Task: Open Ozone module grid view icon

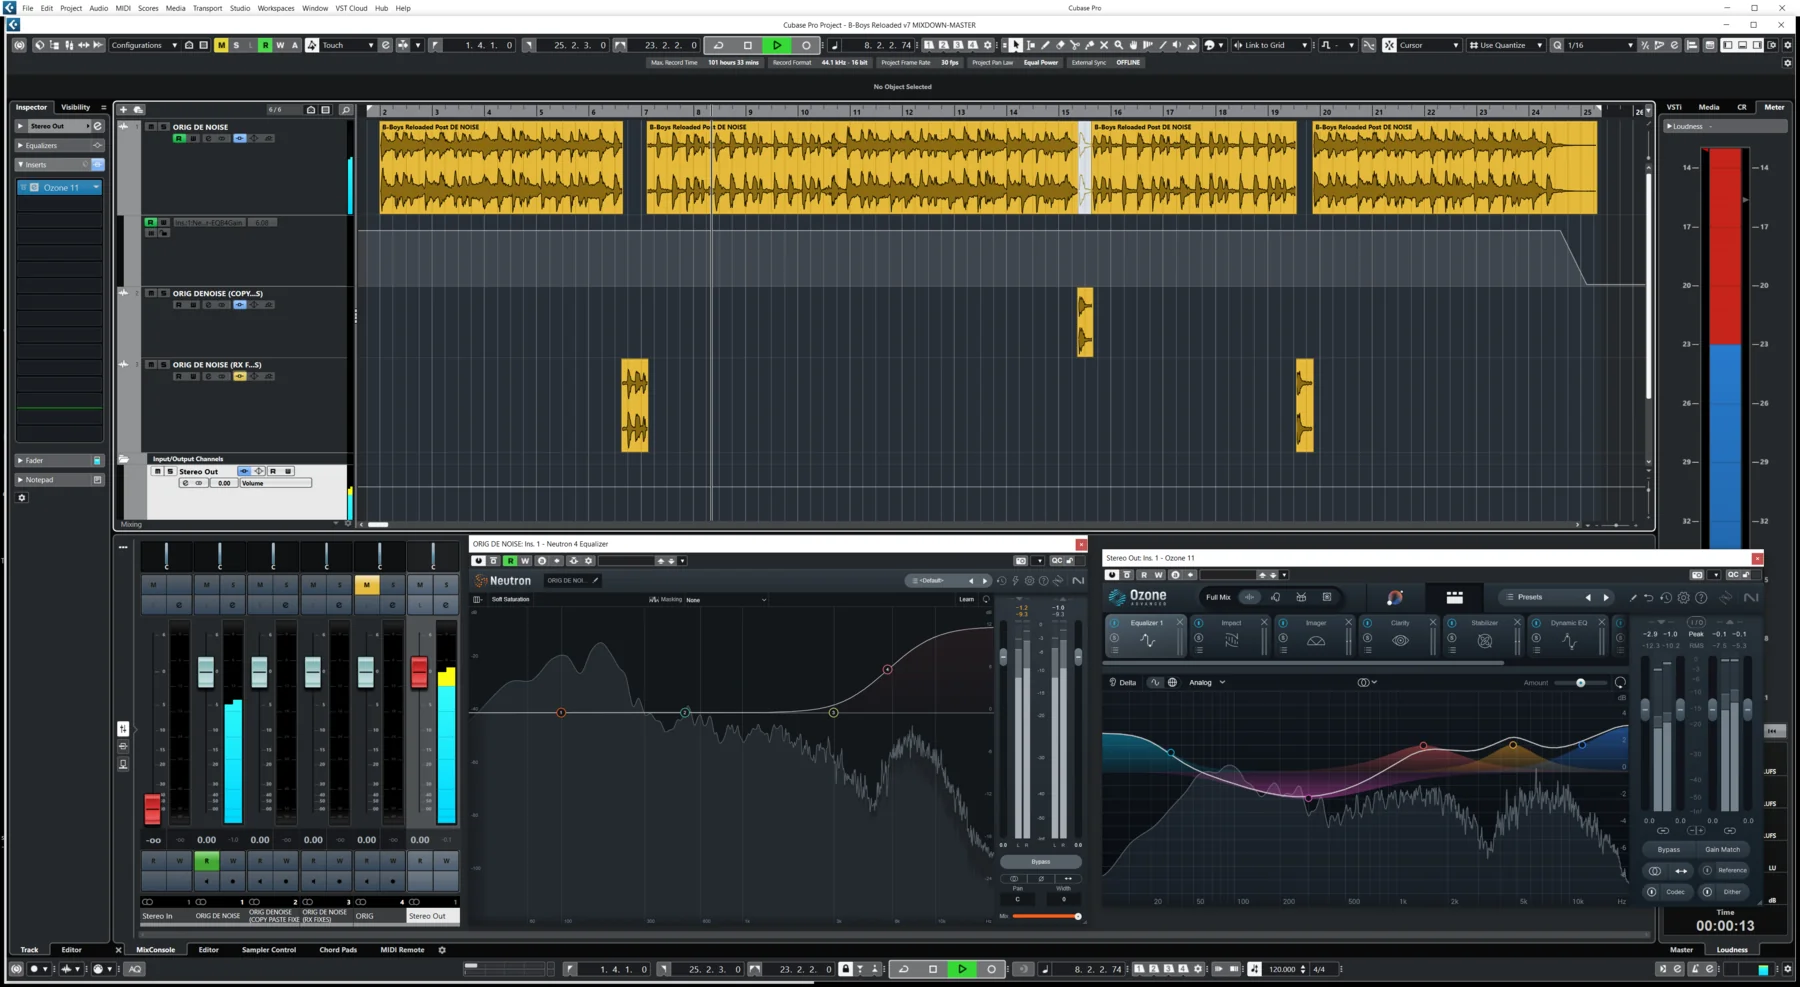Action: point(1454,597)
